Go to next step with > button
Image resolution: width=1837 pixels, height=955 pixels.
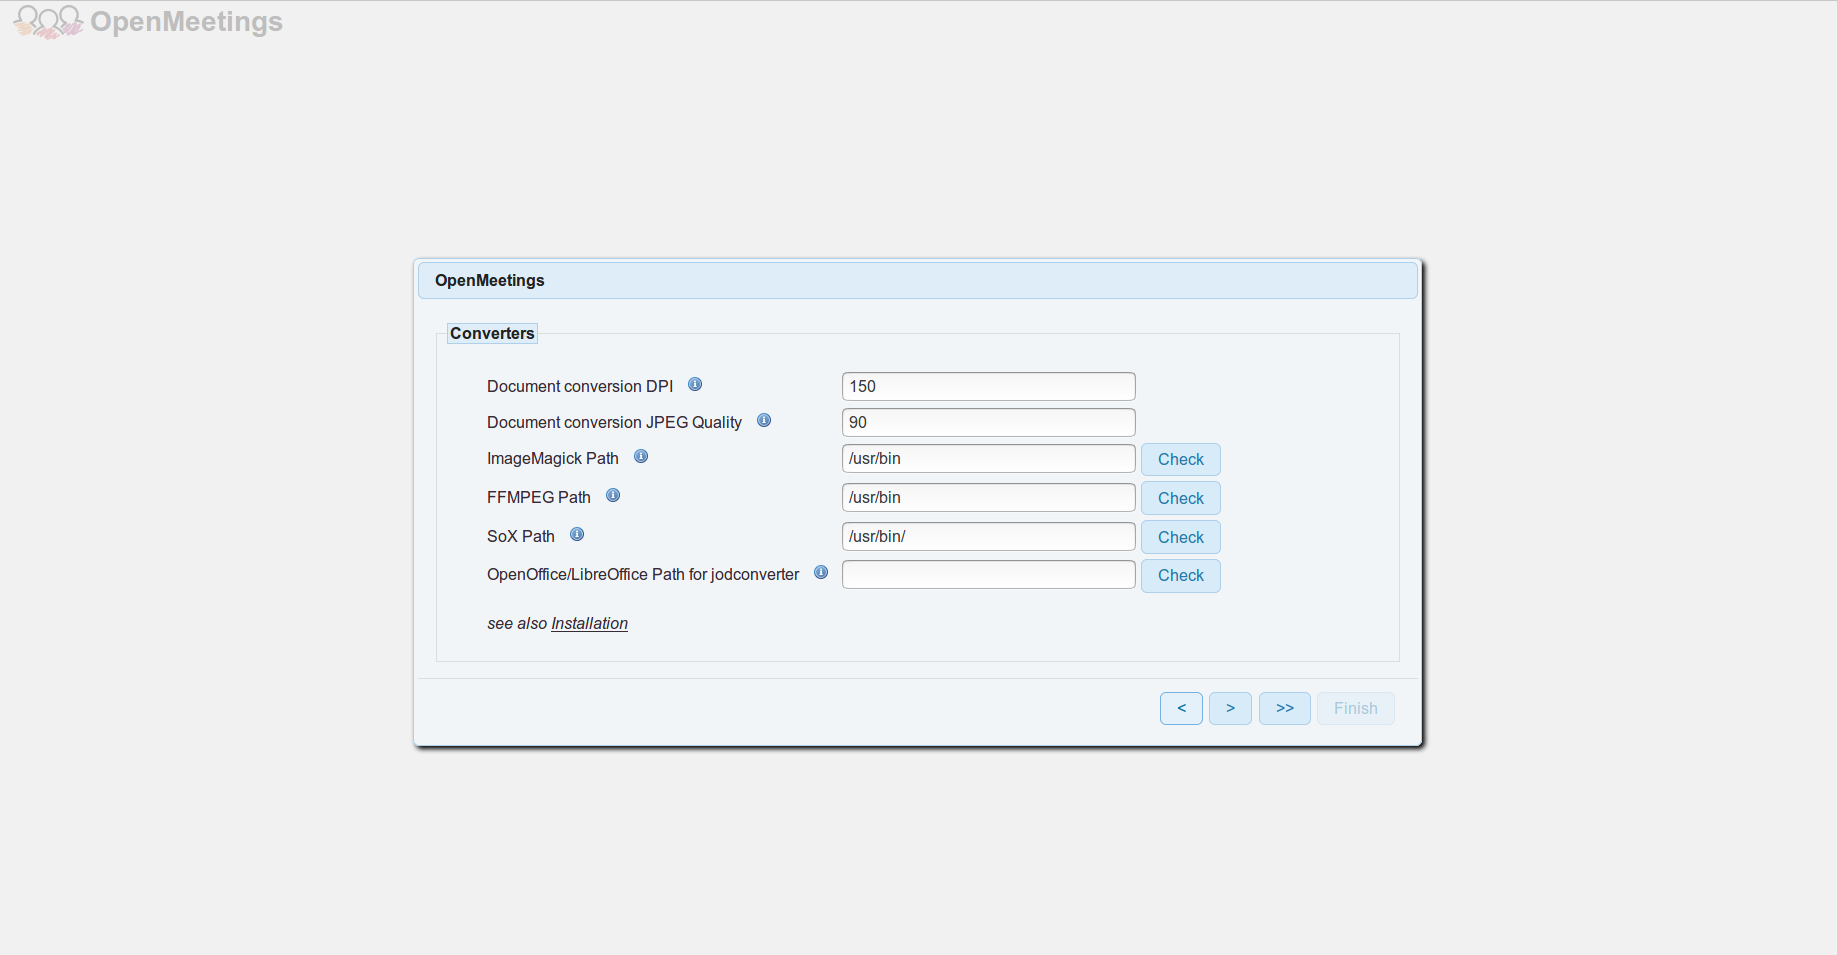coord(1230,708)
